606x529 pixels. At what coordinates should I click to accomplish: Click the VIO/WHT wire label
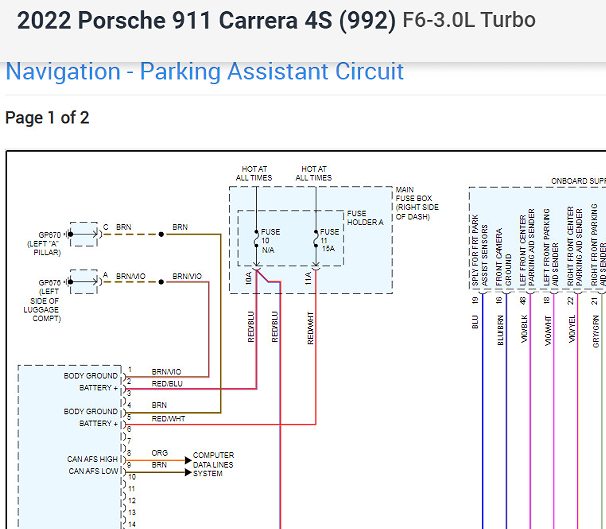[548, 330]
